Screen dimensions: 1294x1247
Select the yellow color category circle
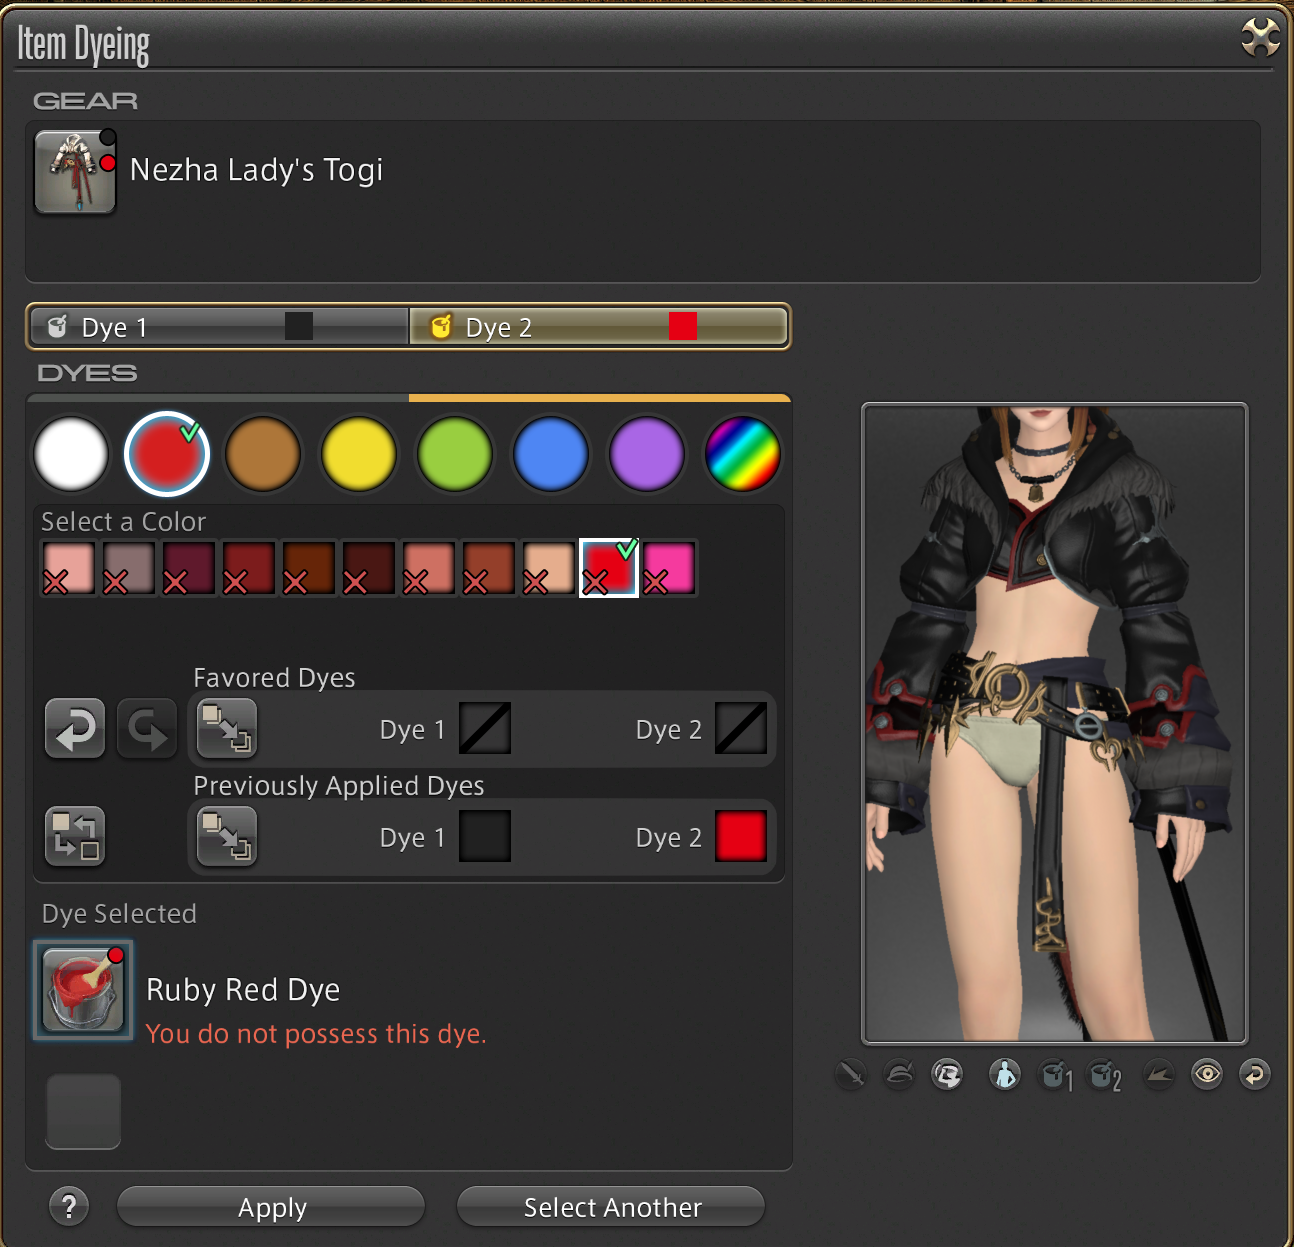359,454
